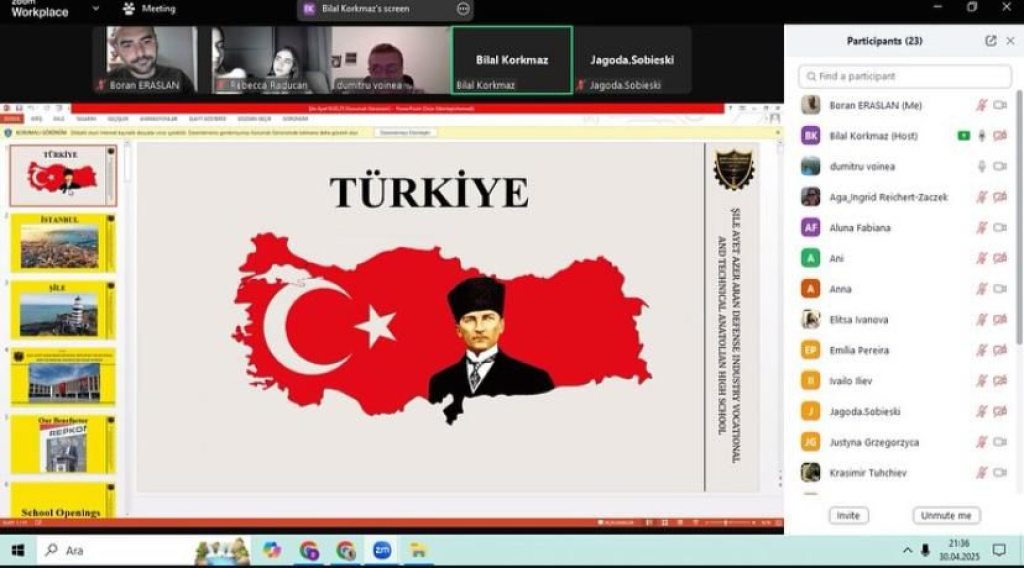Click dumitru voinea's microphone icon
Image resolution: width=1024 pixels, height=568 pixels.
click(981, 166)
